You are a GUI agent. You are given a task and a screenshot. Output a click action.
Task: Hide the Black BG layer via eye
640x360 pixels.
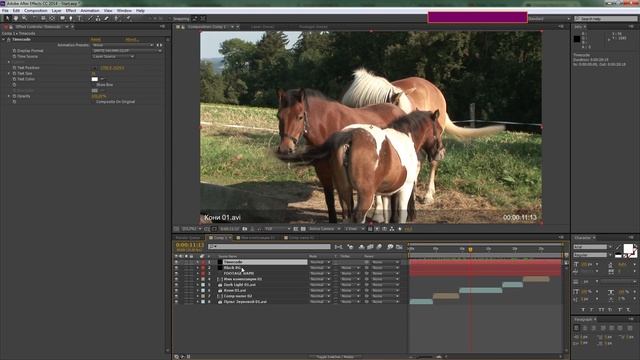tap(176, 268)
